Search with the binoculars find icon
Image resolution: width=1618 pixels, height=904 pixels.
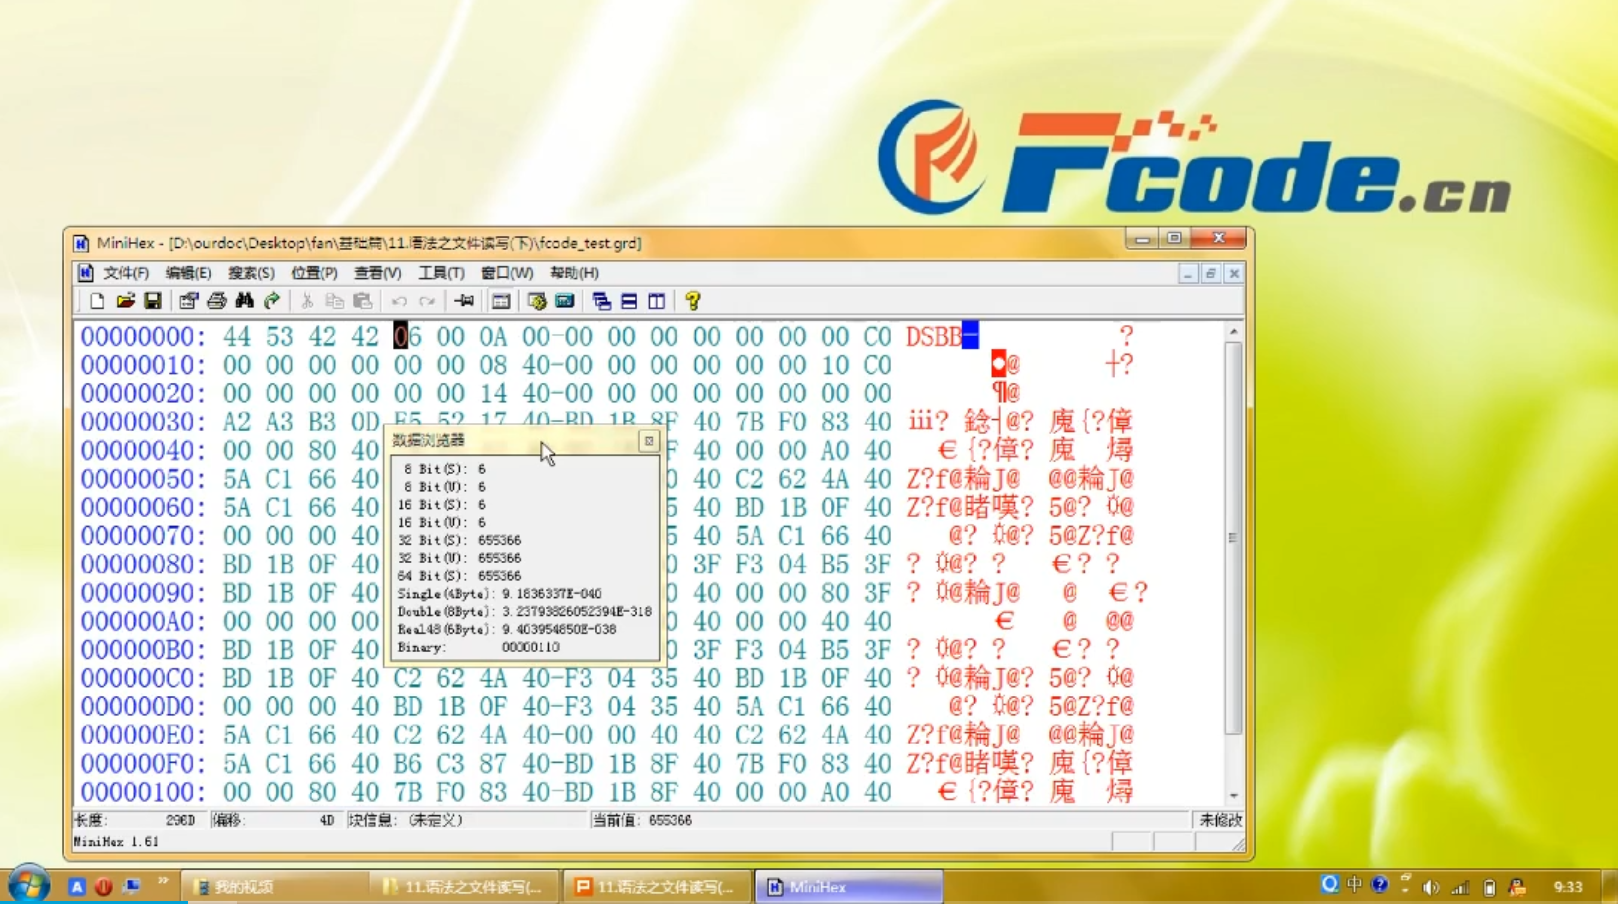pos(244,301)
